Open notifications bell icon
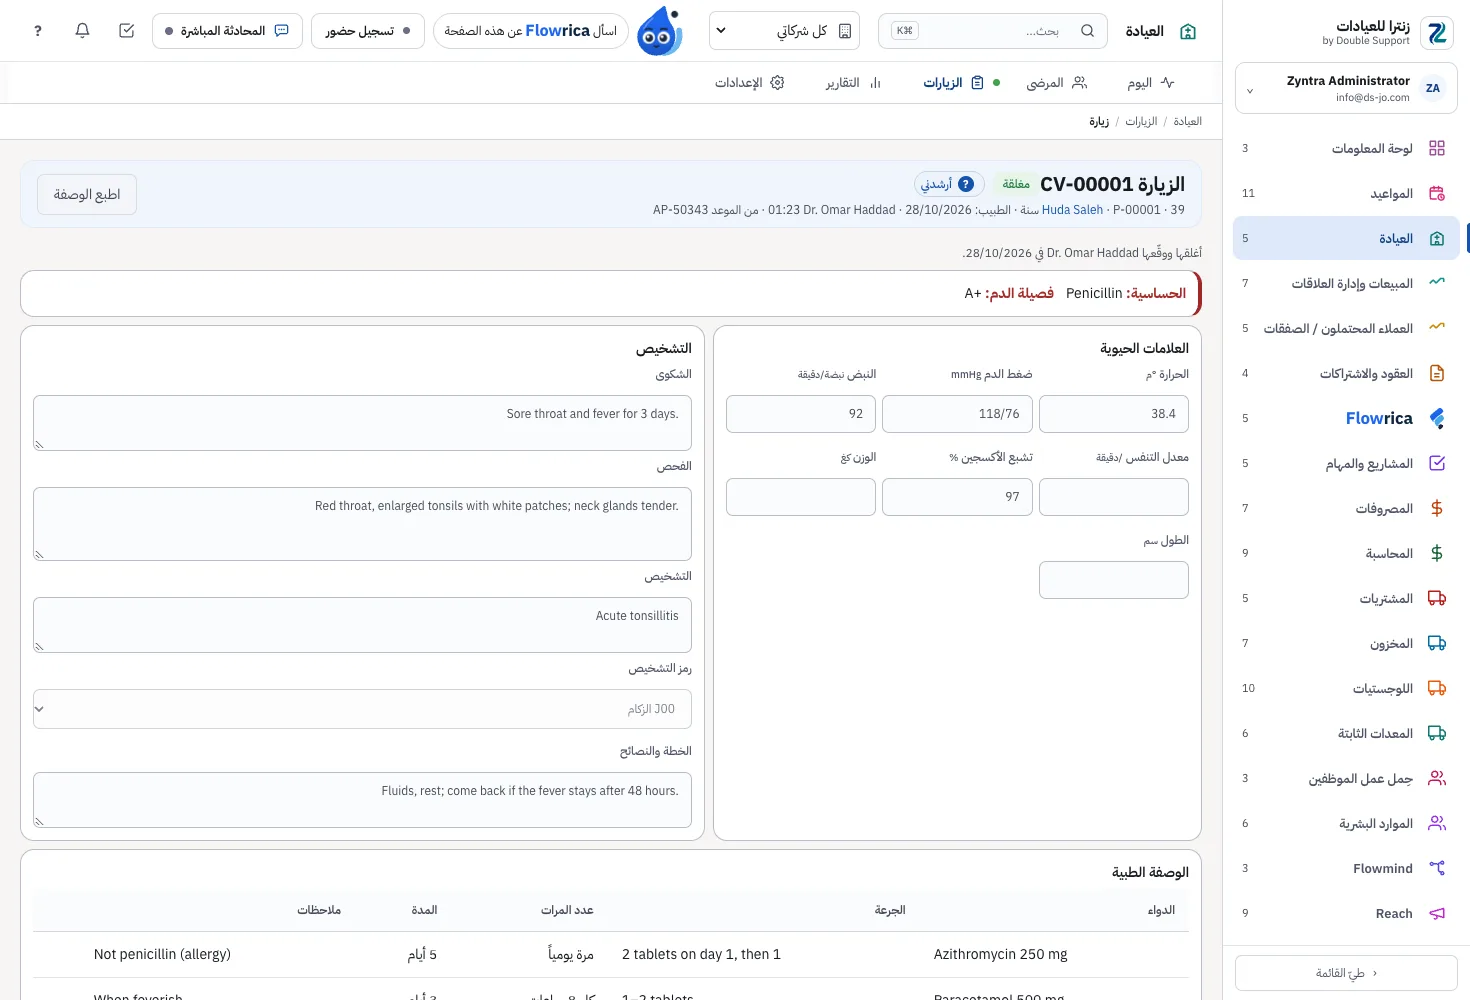 click(x=83, y=31)
